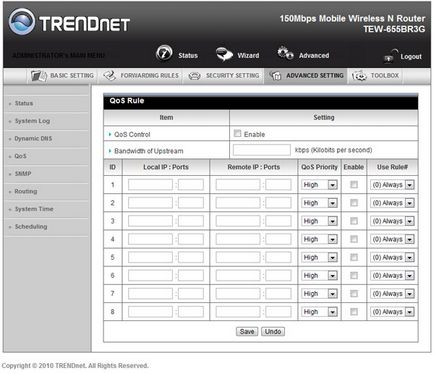Tick Enable checkbox for rule 5
The height and width of the screenshot is (374, 434).
(354, 257)
